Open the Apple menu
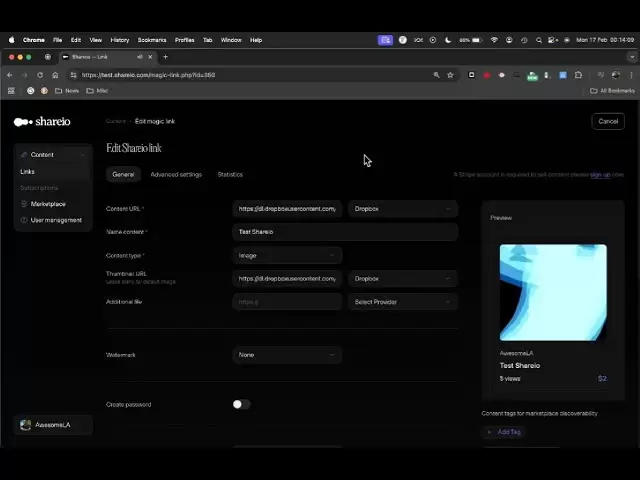This screenshot has width=640, height=480. [11, 40]
